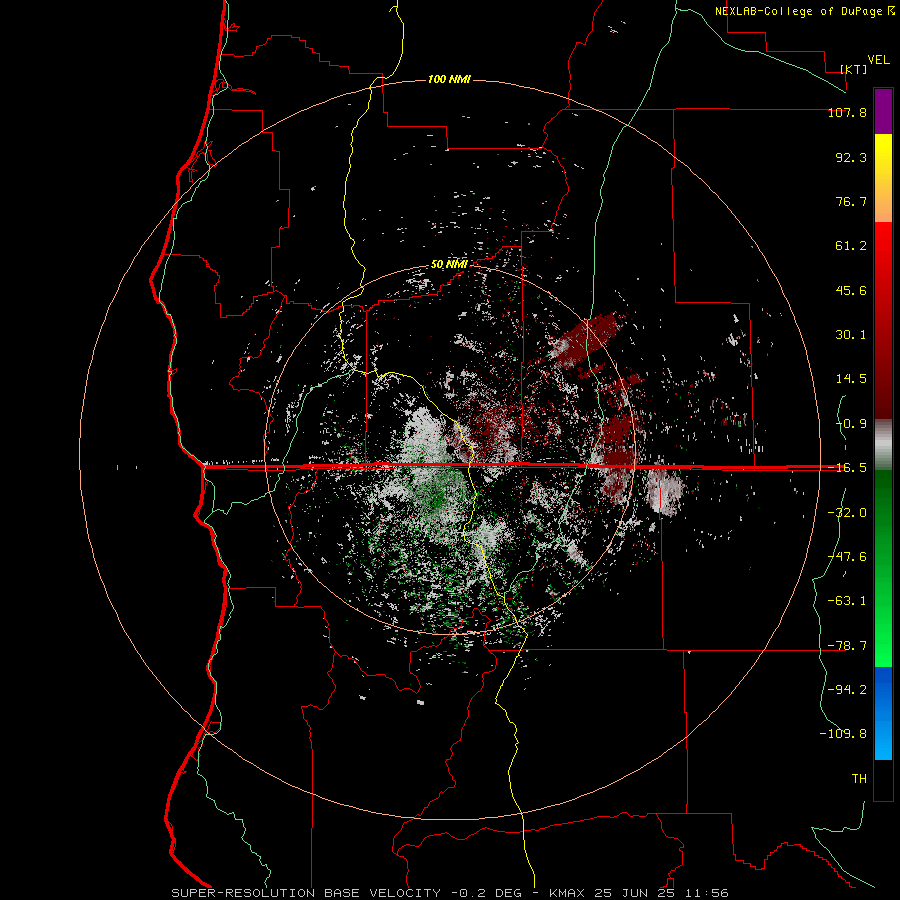Select the 30.1 scale value
Viewport: 900px width, 900px height.
[851, 335]
